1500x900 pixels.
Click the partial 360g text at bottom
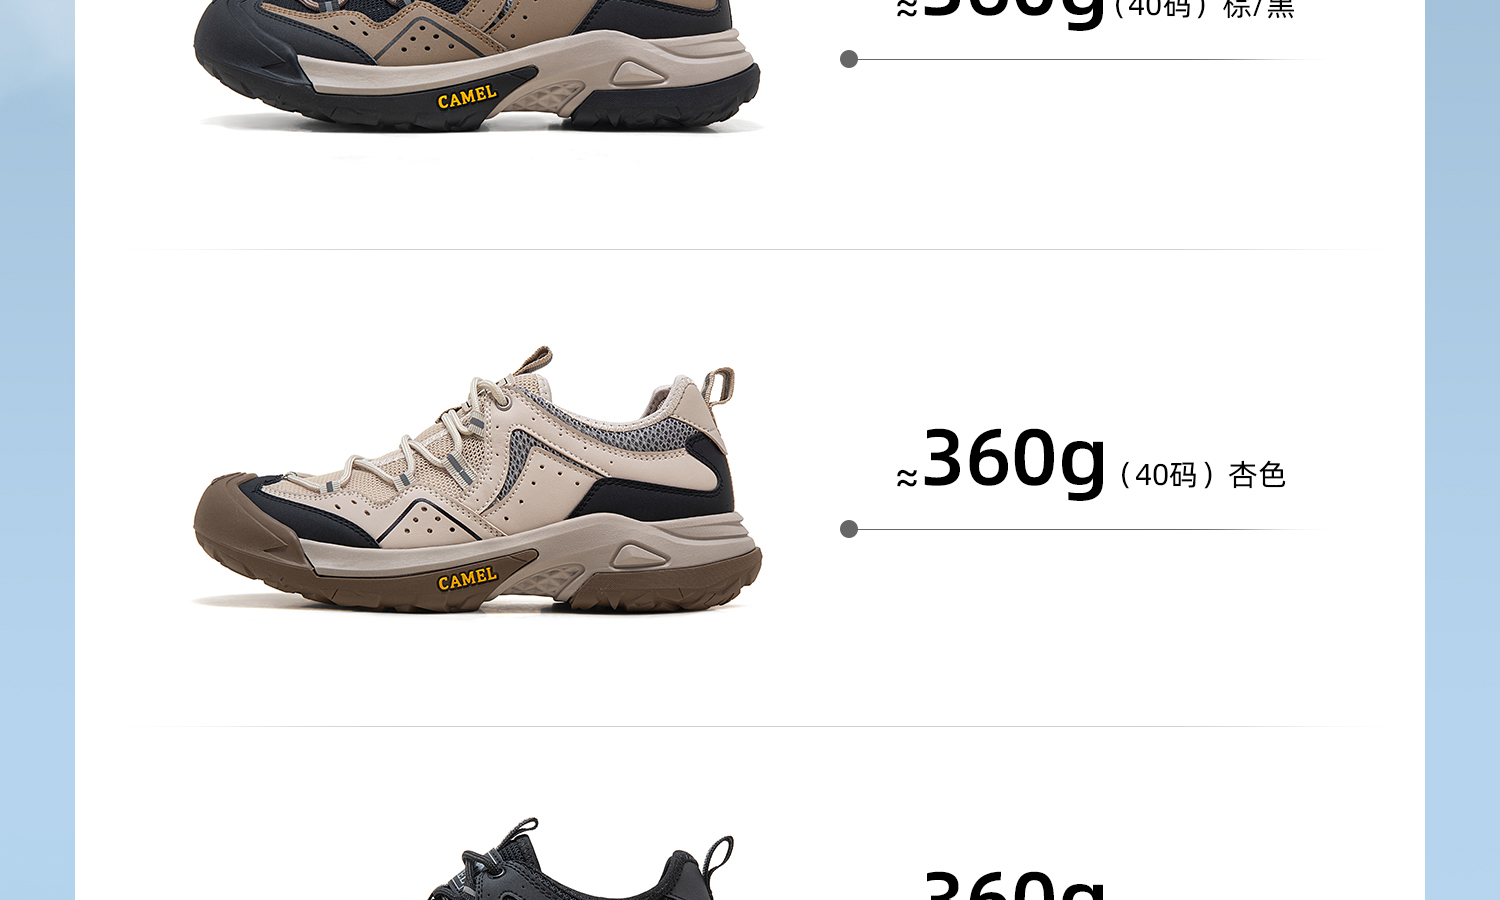pyautogui.click(x=1014, y=884)
